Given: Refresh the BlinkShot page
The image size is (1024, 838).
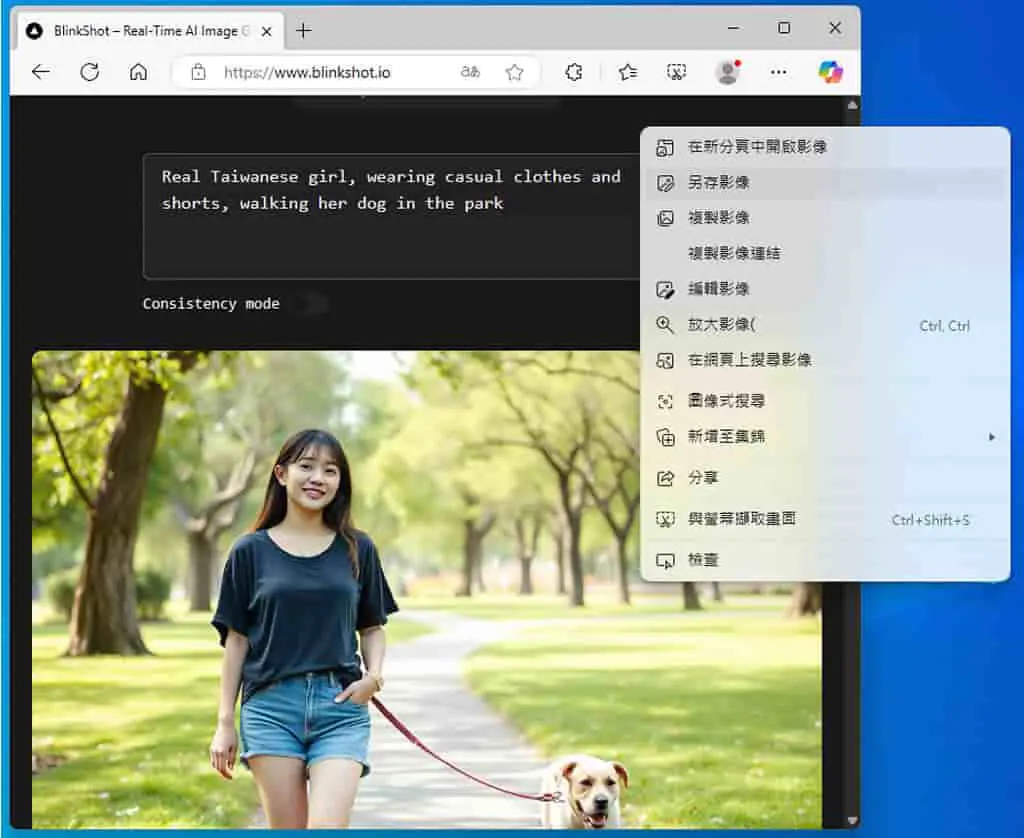Looking at the screenshot, I should [x=89, y=72].
